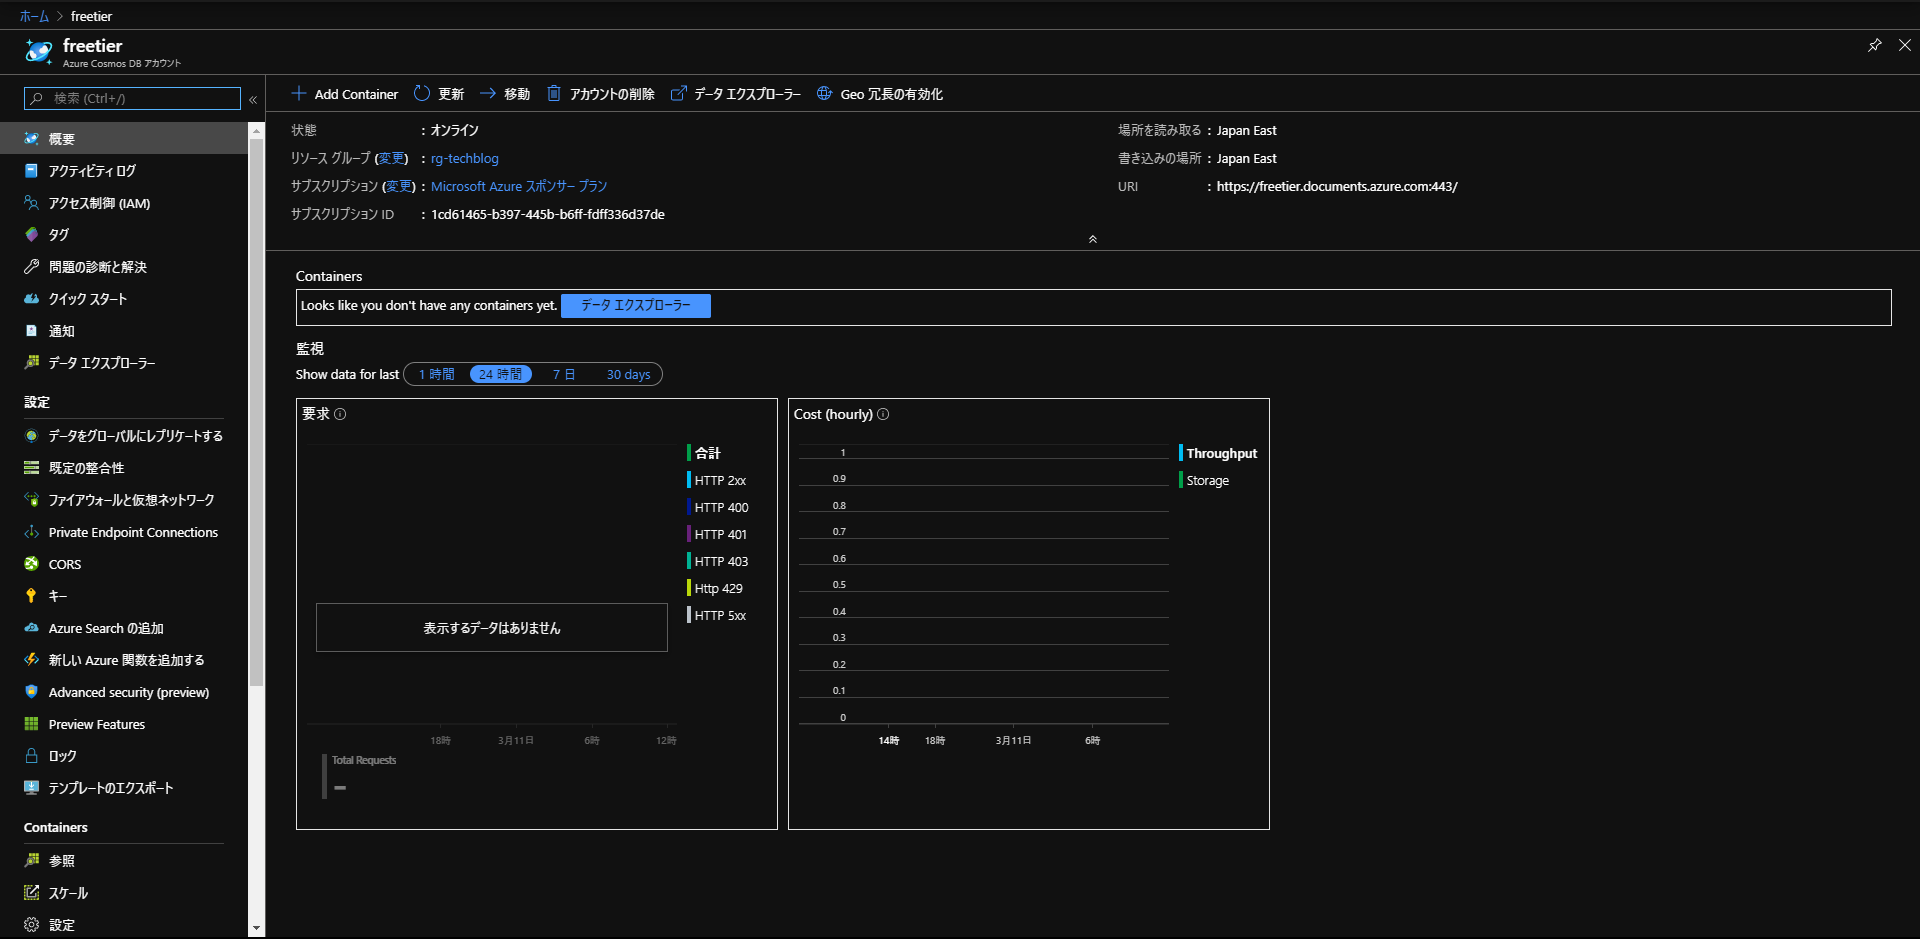
Task: Click the Geo redundancy globe icon
Action: [x=824, y=94]
